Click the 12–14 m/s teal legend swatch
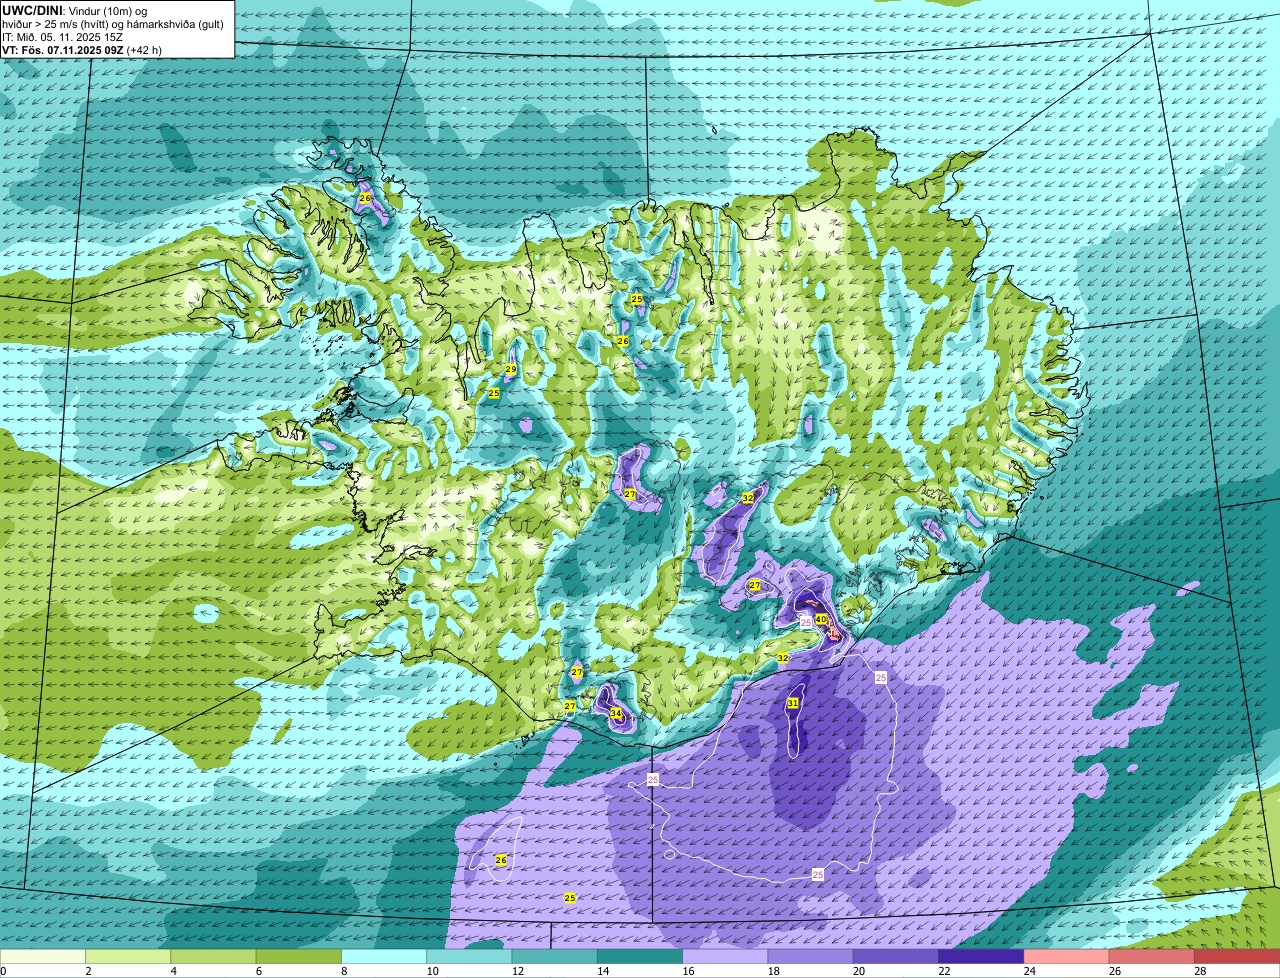This screenshot has width=1280, height=978. click(x=555, y=957)
